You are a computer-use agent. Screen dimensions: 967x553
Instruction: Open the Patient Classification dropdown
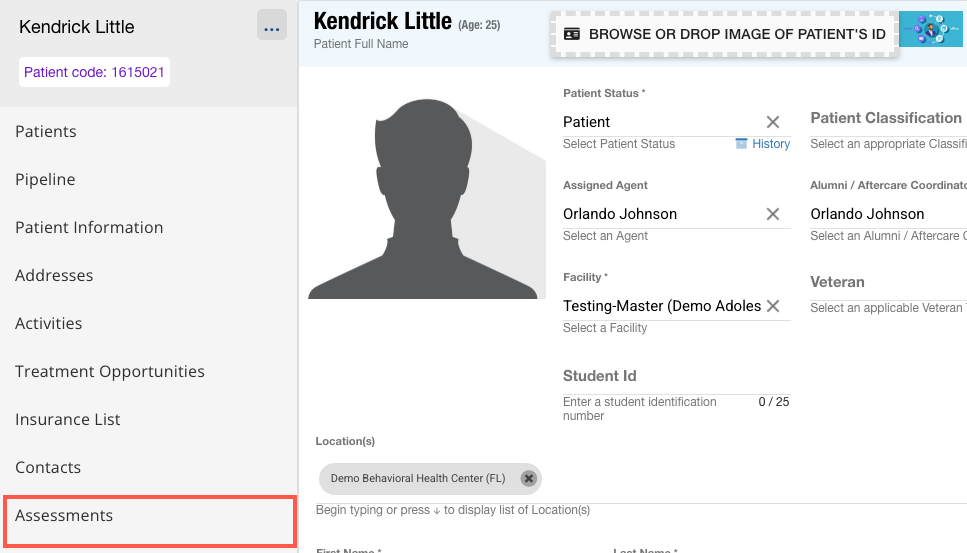[x=886, y=118]
